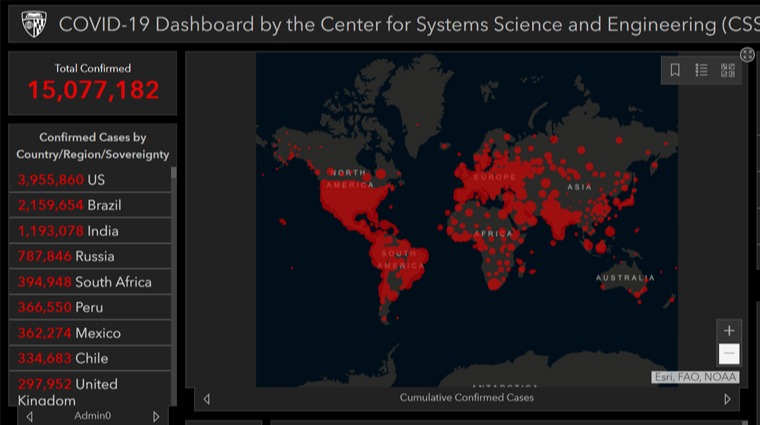
Task: Select the Cumulative Confirmed Cases map tab
Action: (x=467, y=397)
